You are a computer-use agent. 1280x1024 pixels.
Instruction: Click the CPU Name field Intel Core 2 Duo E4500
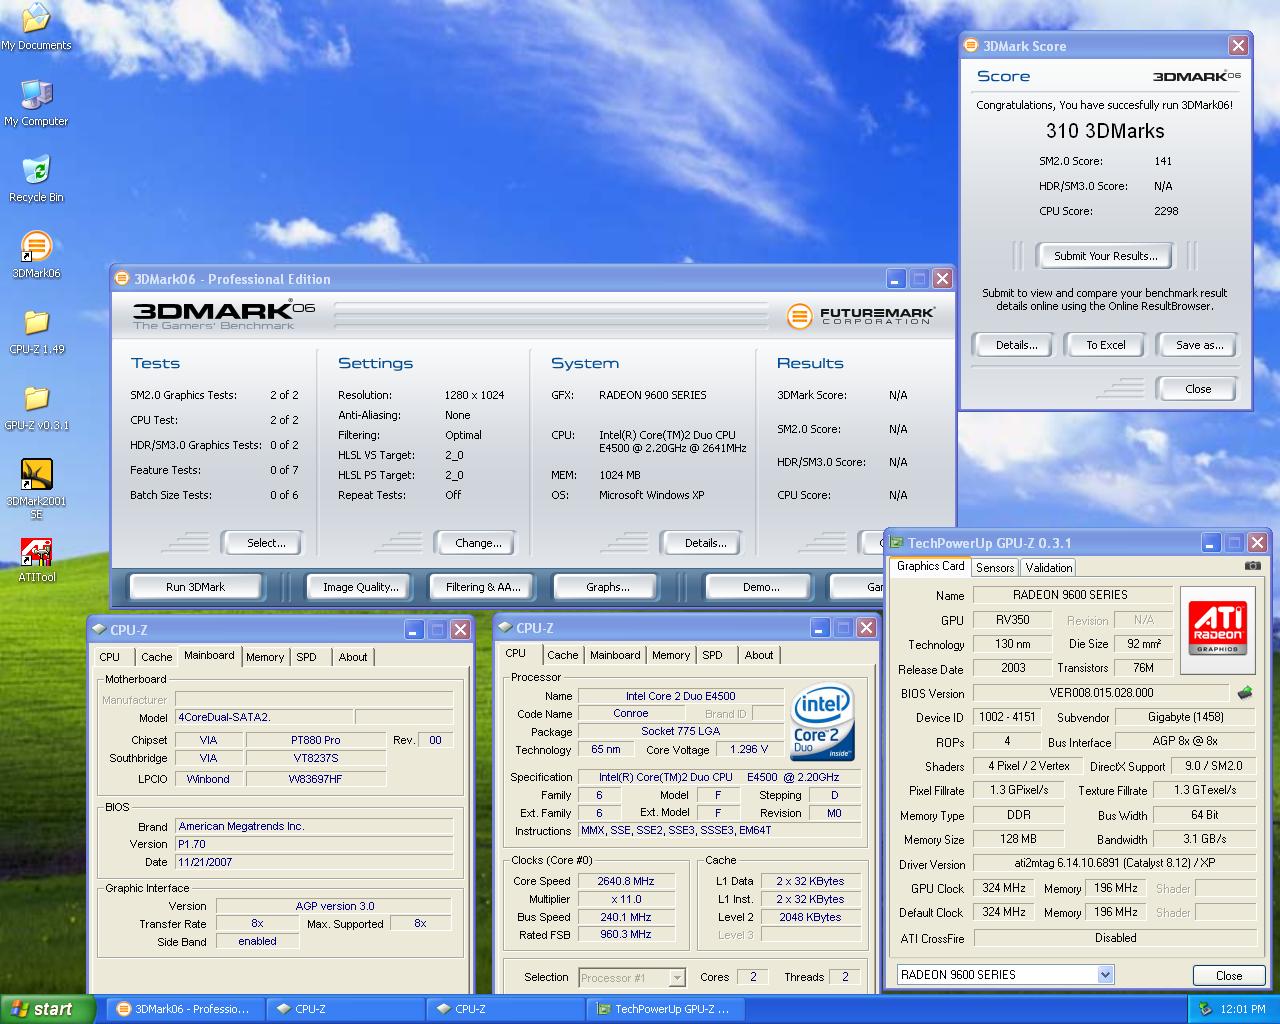(680, 696)
